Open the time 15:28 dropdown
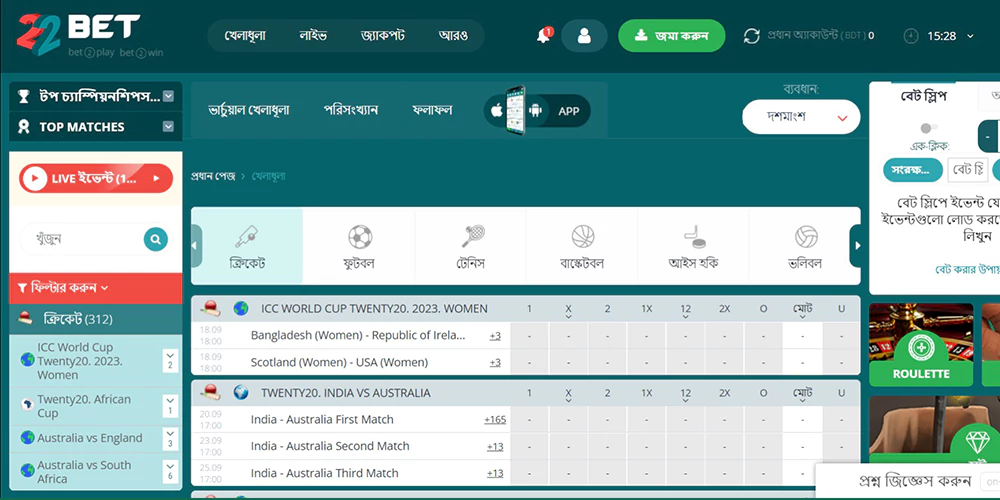The width and height of the screenshot is (1000, 500). tap(971, 36)
